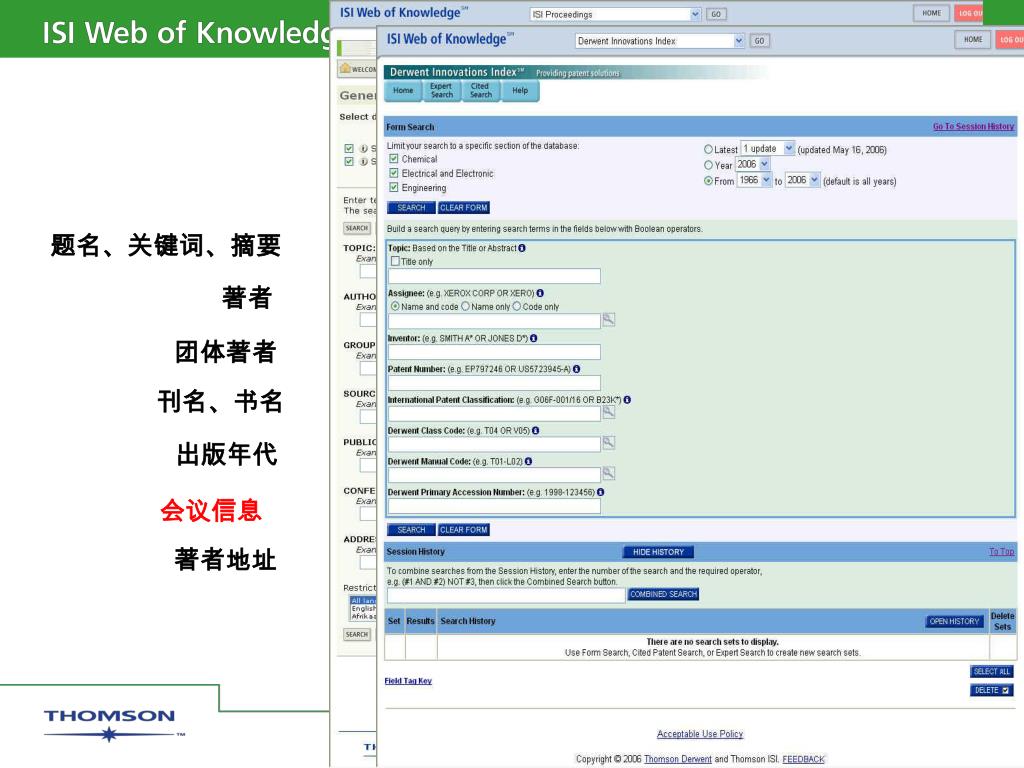Select the From year range radio
The width and height of the screenshot is (1024, 768).
click(x=708, y=181)
